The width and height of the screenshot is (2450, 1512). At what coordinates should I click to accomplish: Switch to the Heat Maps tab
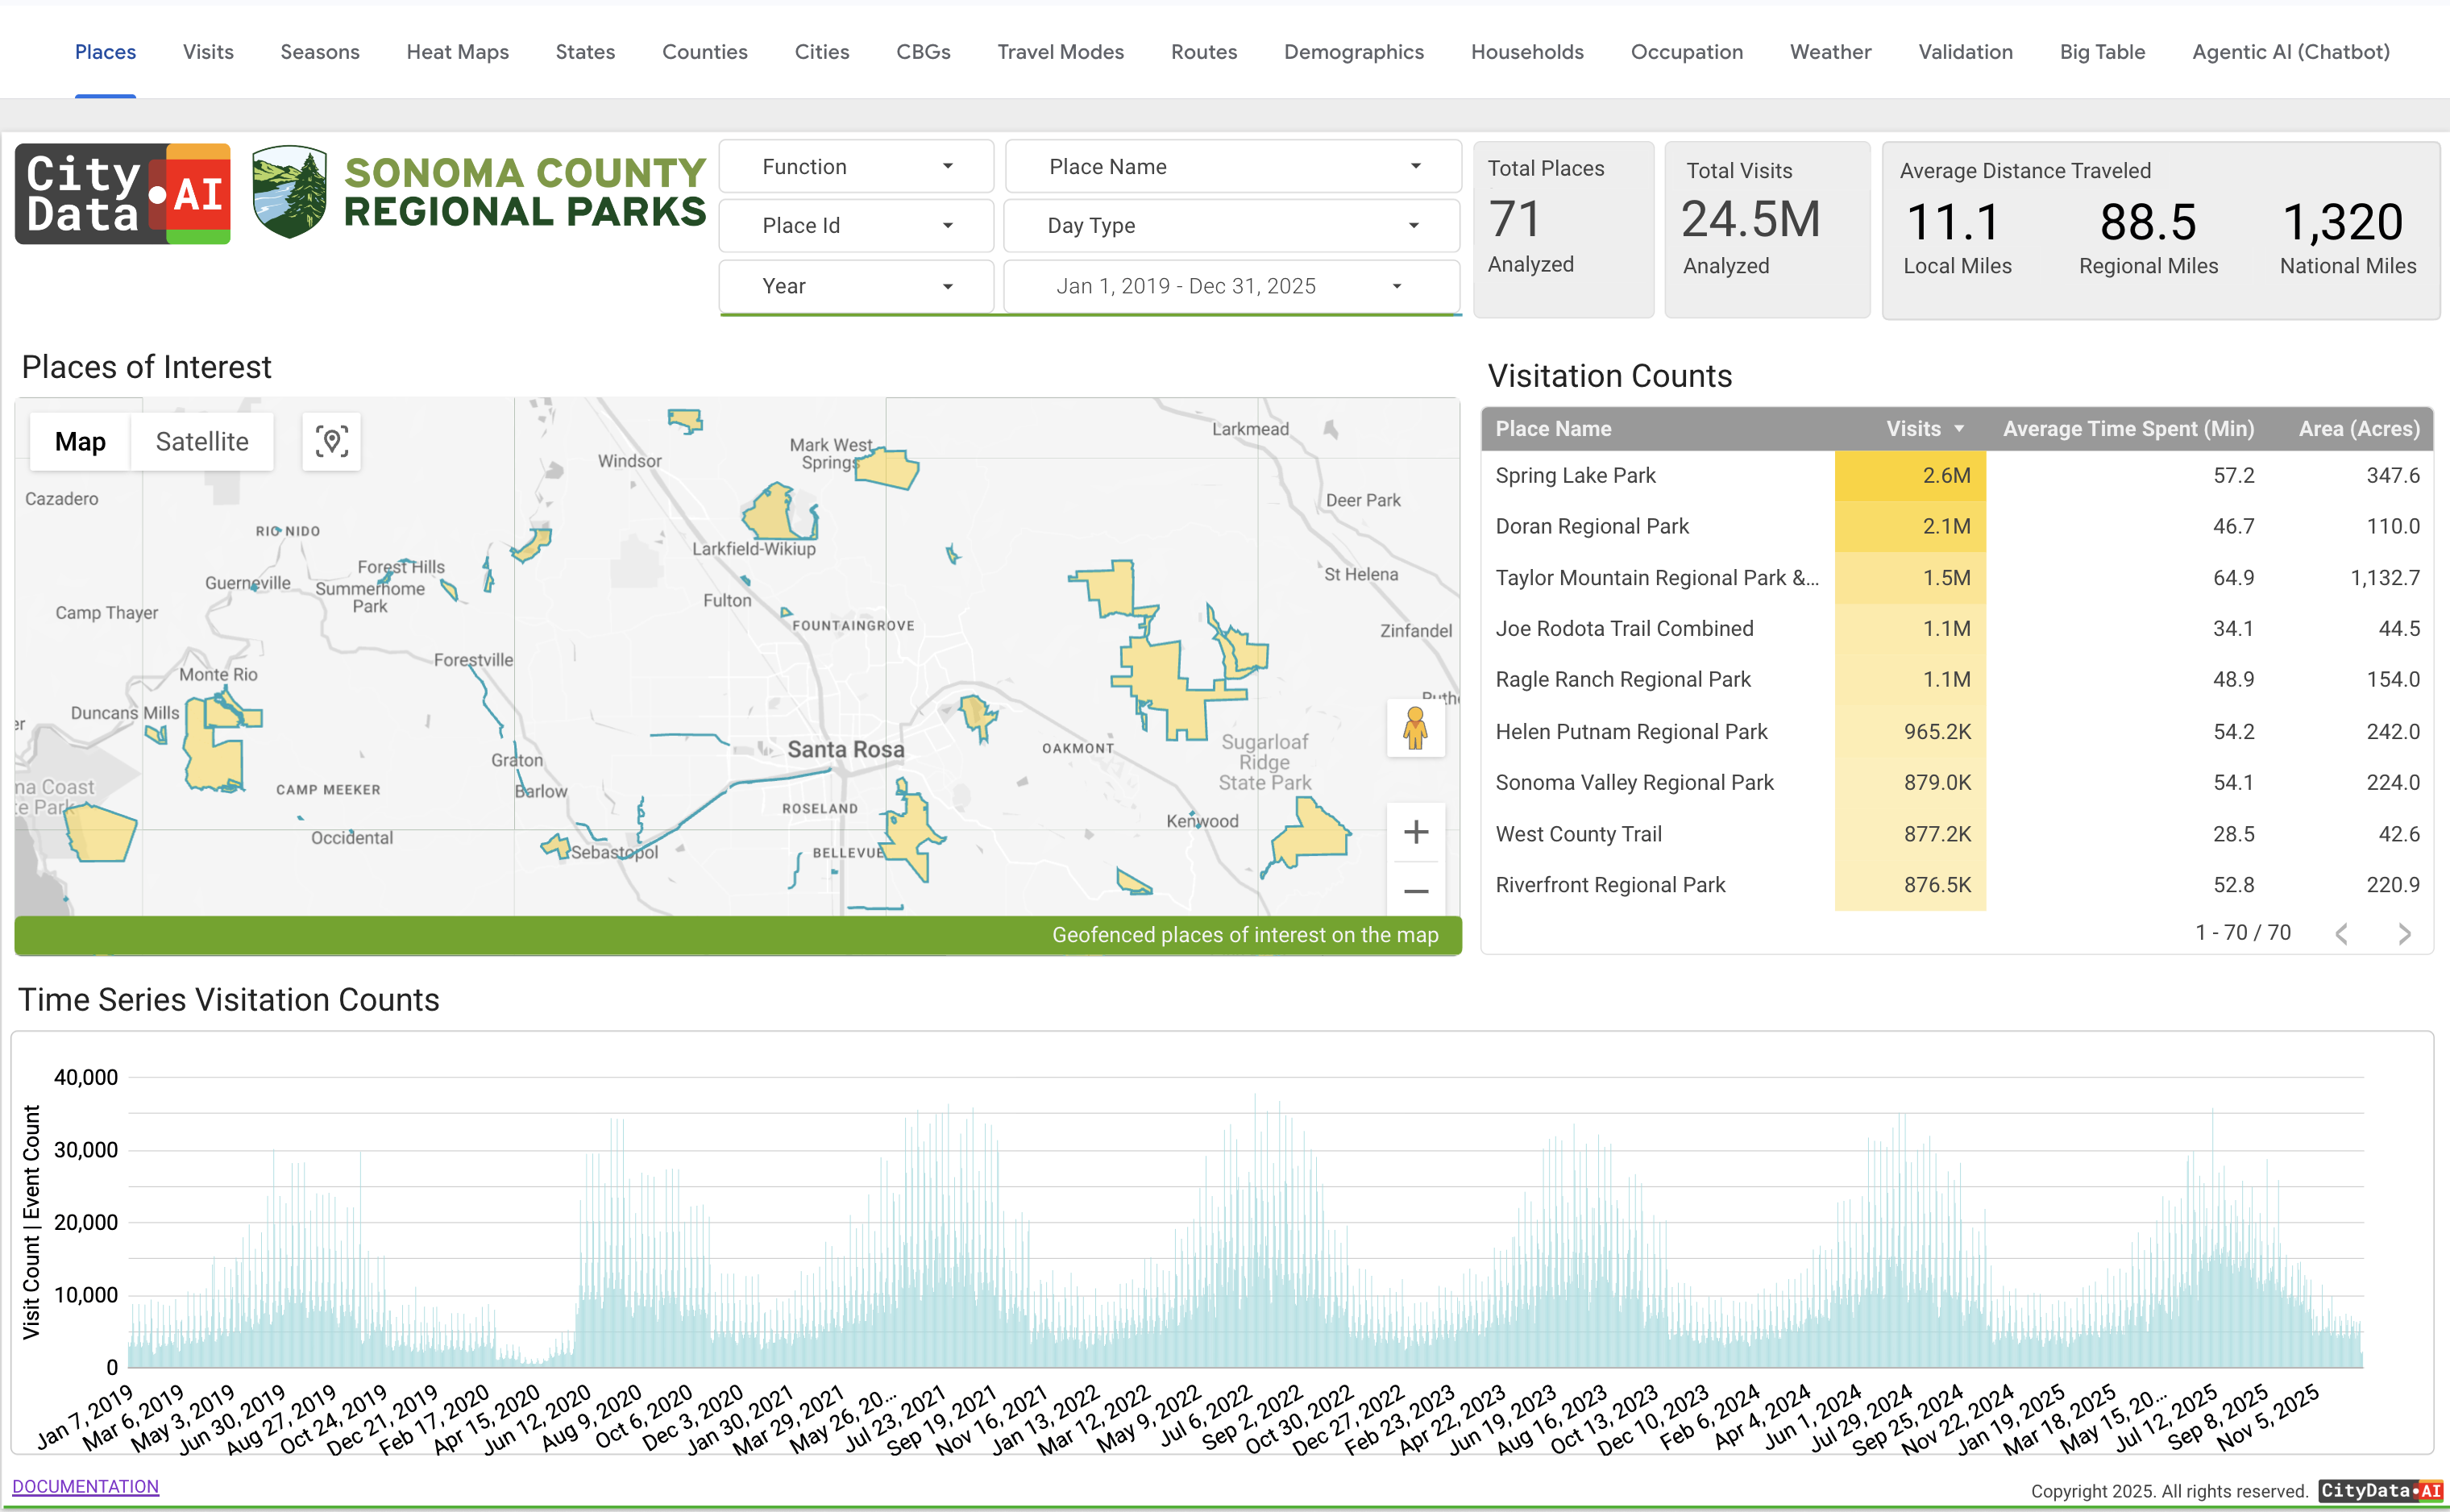(457, 52)
